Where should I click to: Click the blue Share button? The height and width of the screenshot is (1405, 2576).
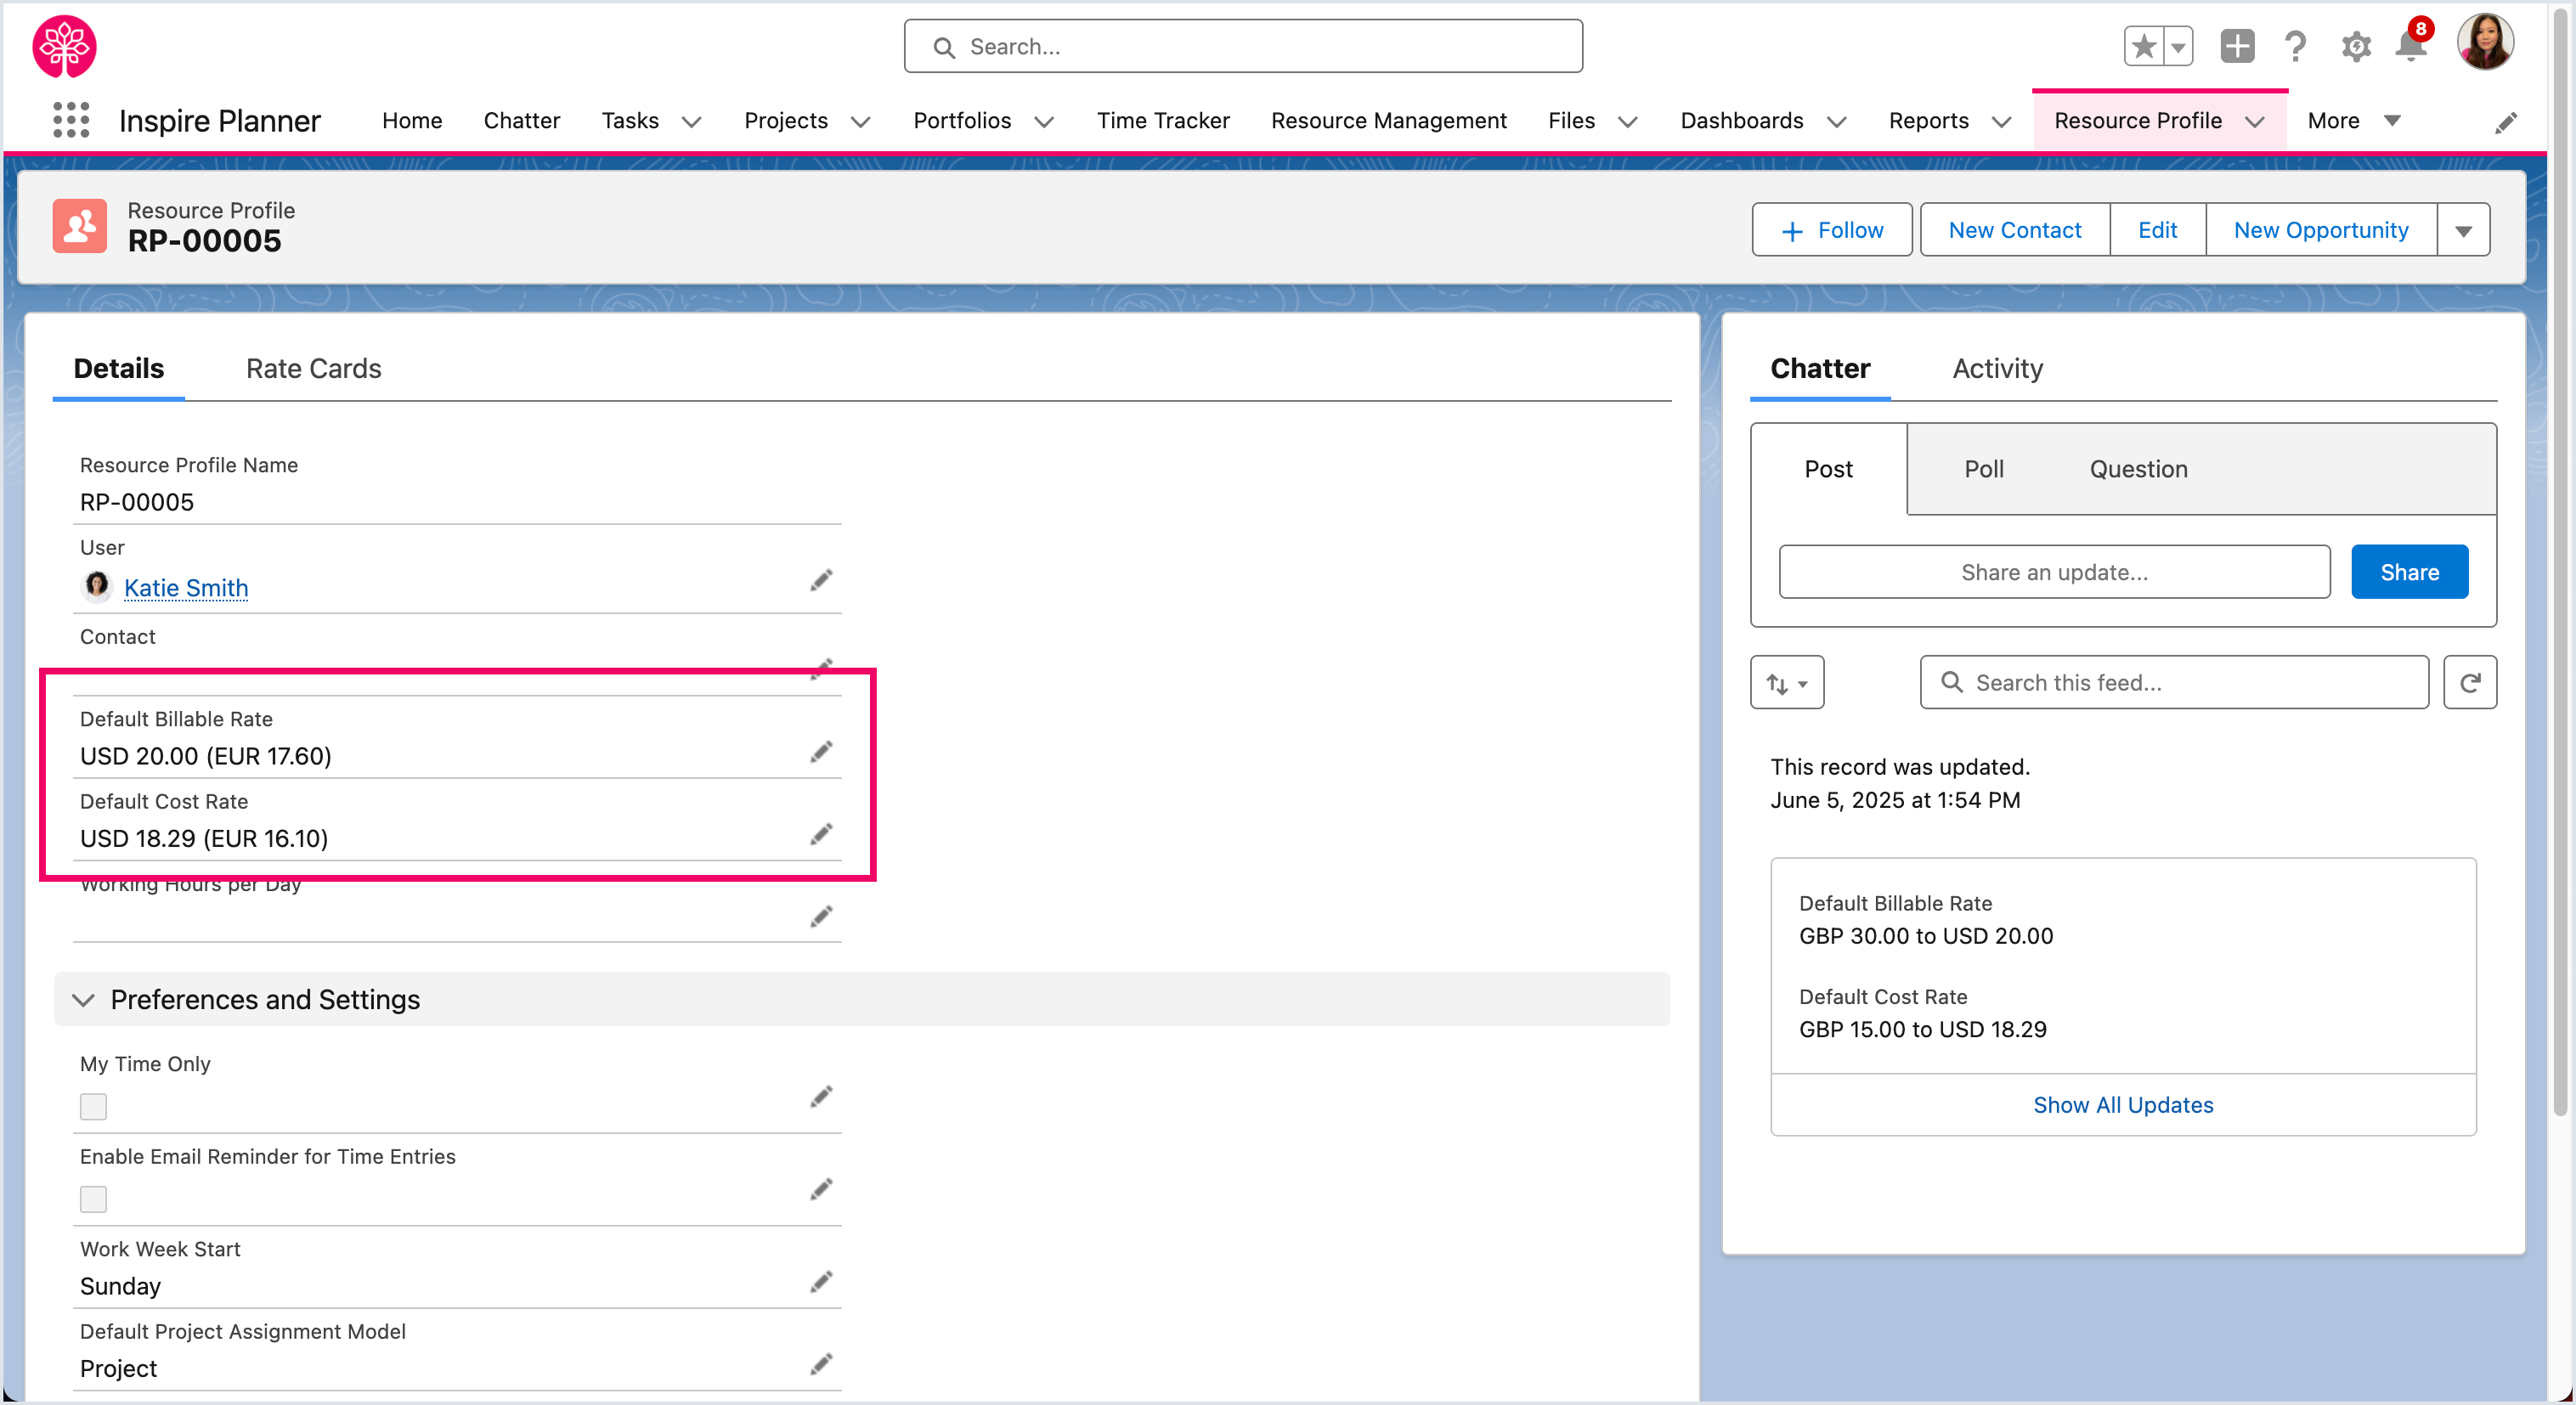[x=2409, y=572]
